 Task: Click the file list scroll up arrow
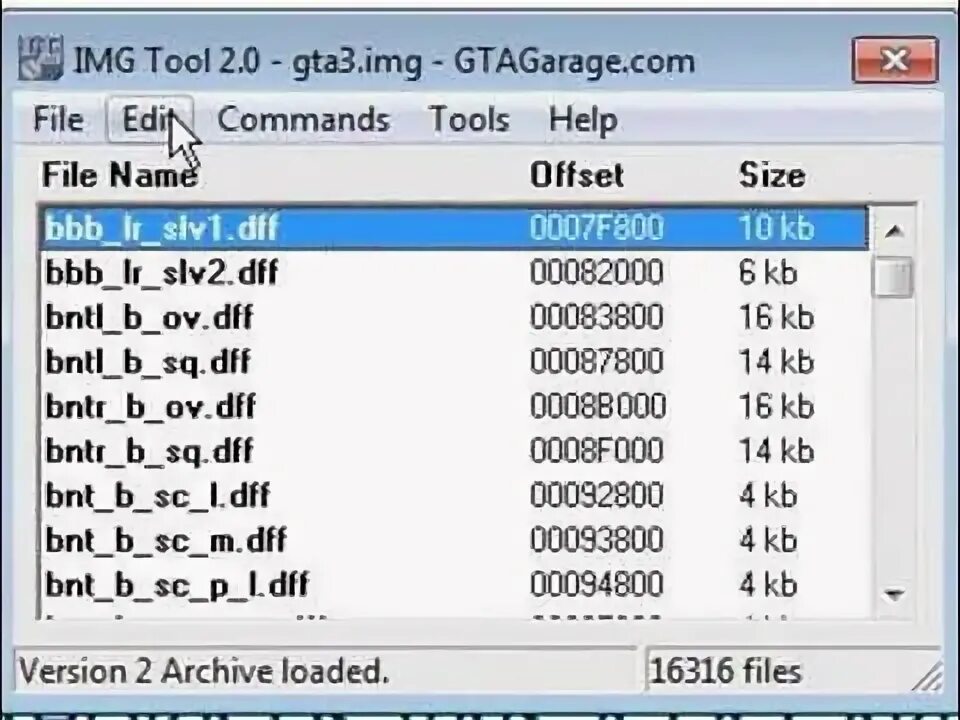click(x=894, y=231)
